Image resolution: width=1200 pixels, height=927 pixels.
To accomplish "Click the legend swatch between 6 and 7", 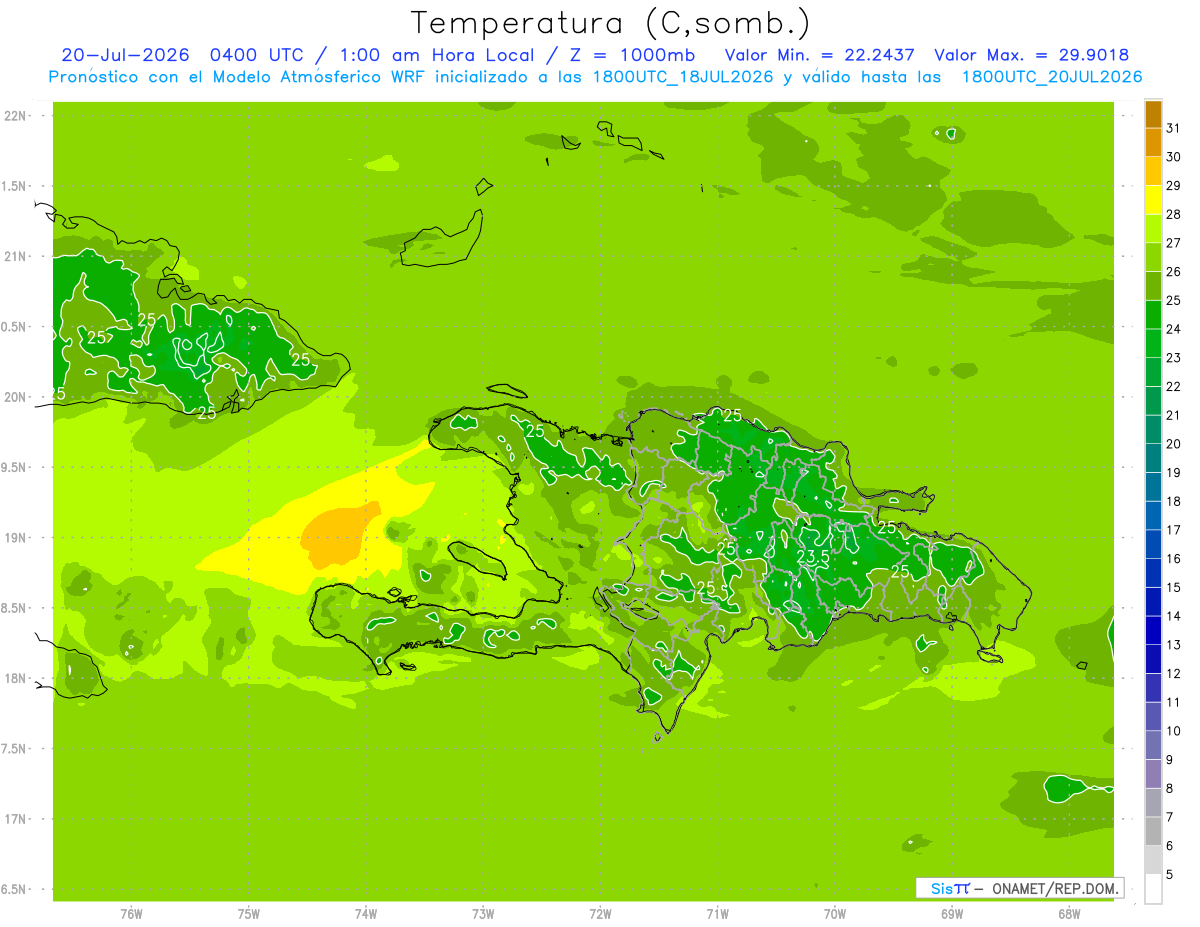I will (1153, 831).
